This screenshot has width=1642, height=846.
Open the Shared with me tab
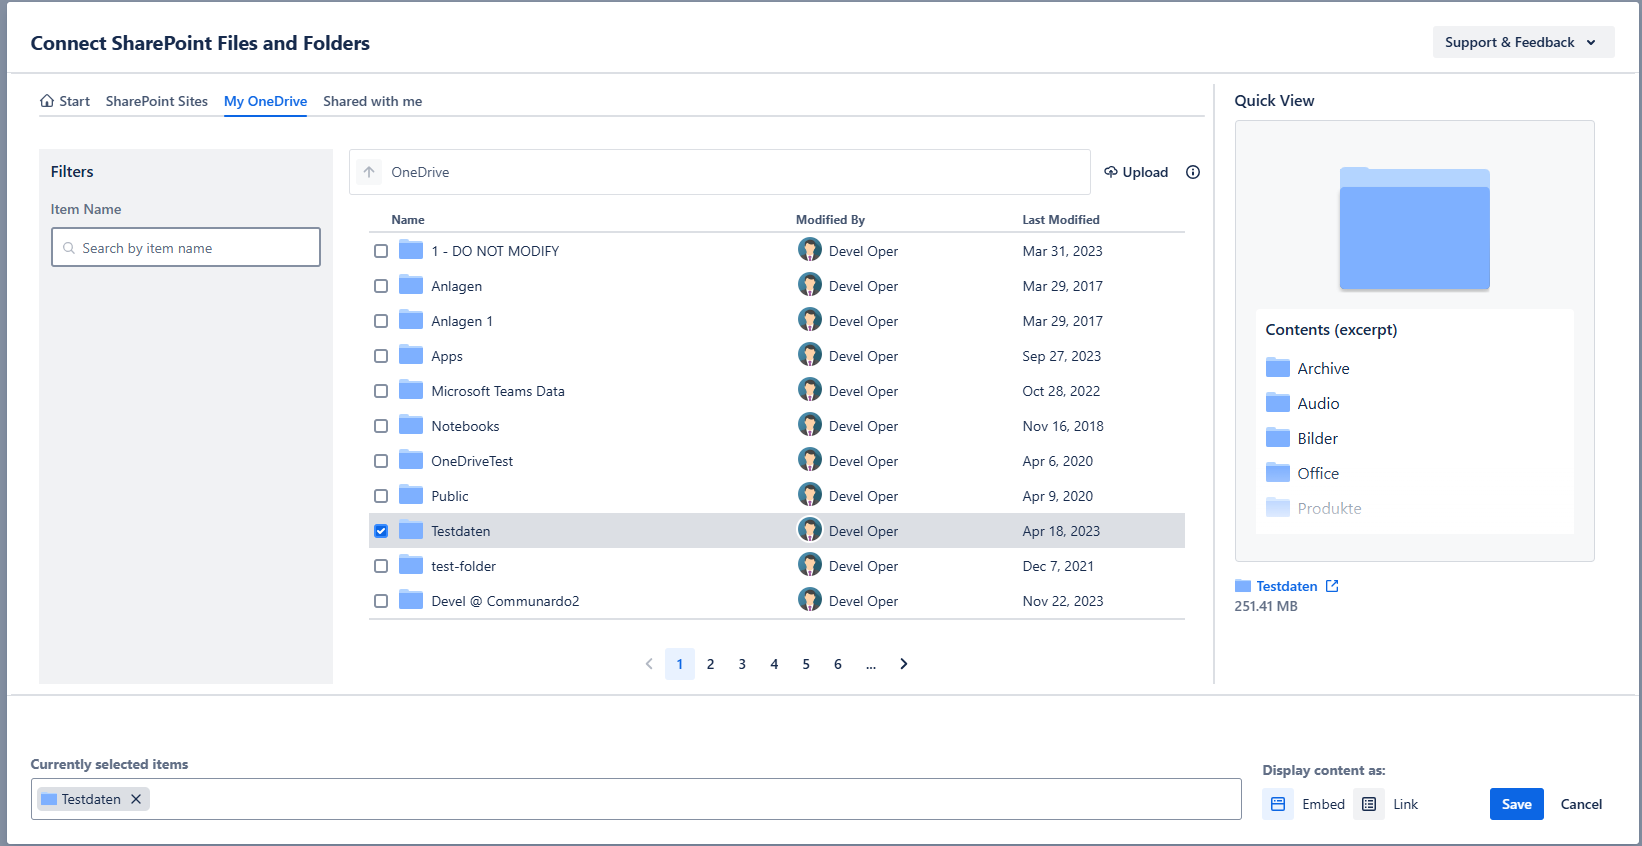point(372,101)
